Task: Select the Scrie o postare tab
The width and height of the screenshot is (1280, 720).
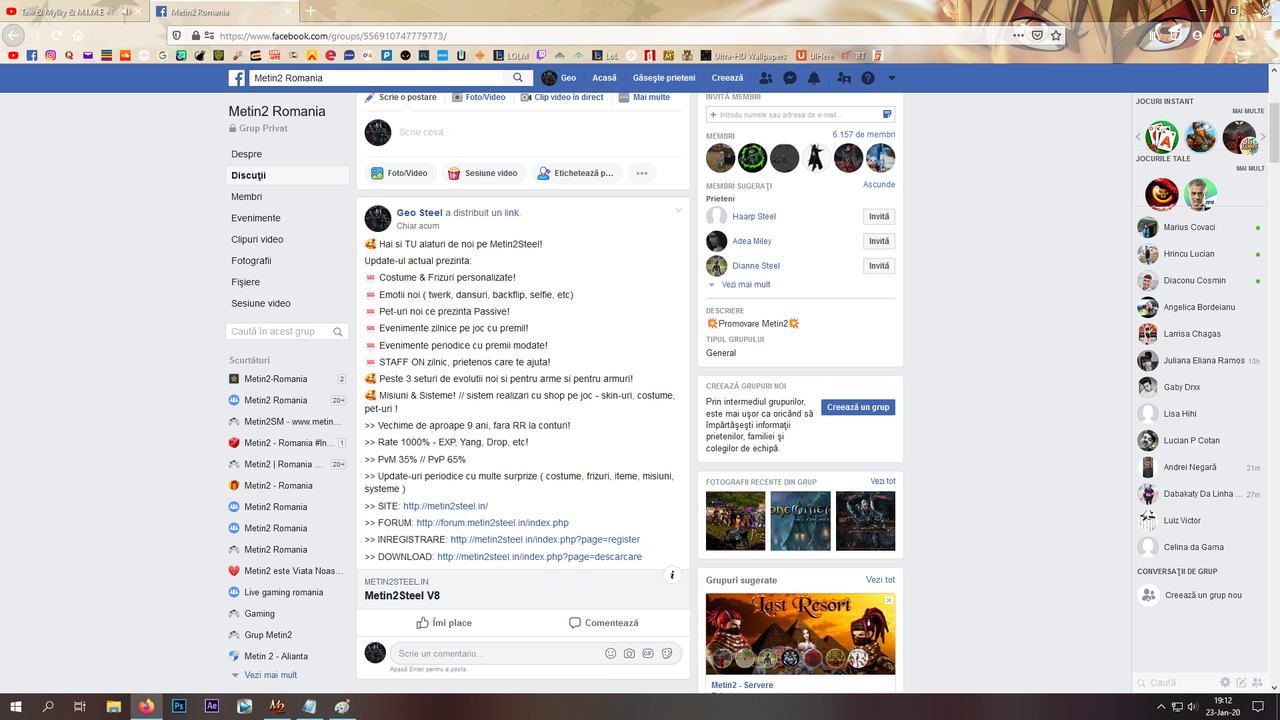Action: coord(401,97)
